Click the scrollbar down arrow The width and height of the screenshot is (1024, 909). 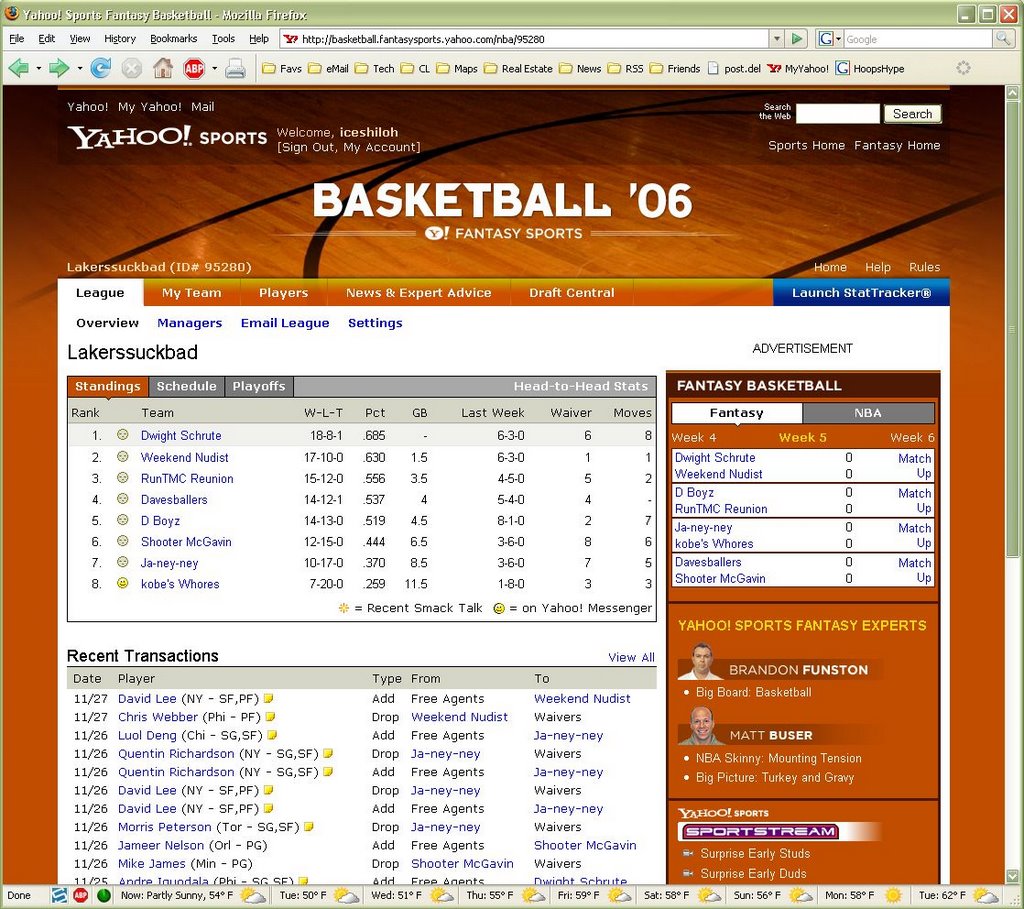point(1013,876)
